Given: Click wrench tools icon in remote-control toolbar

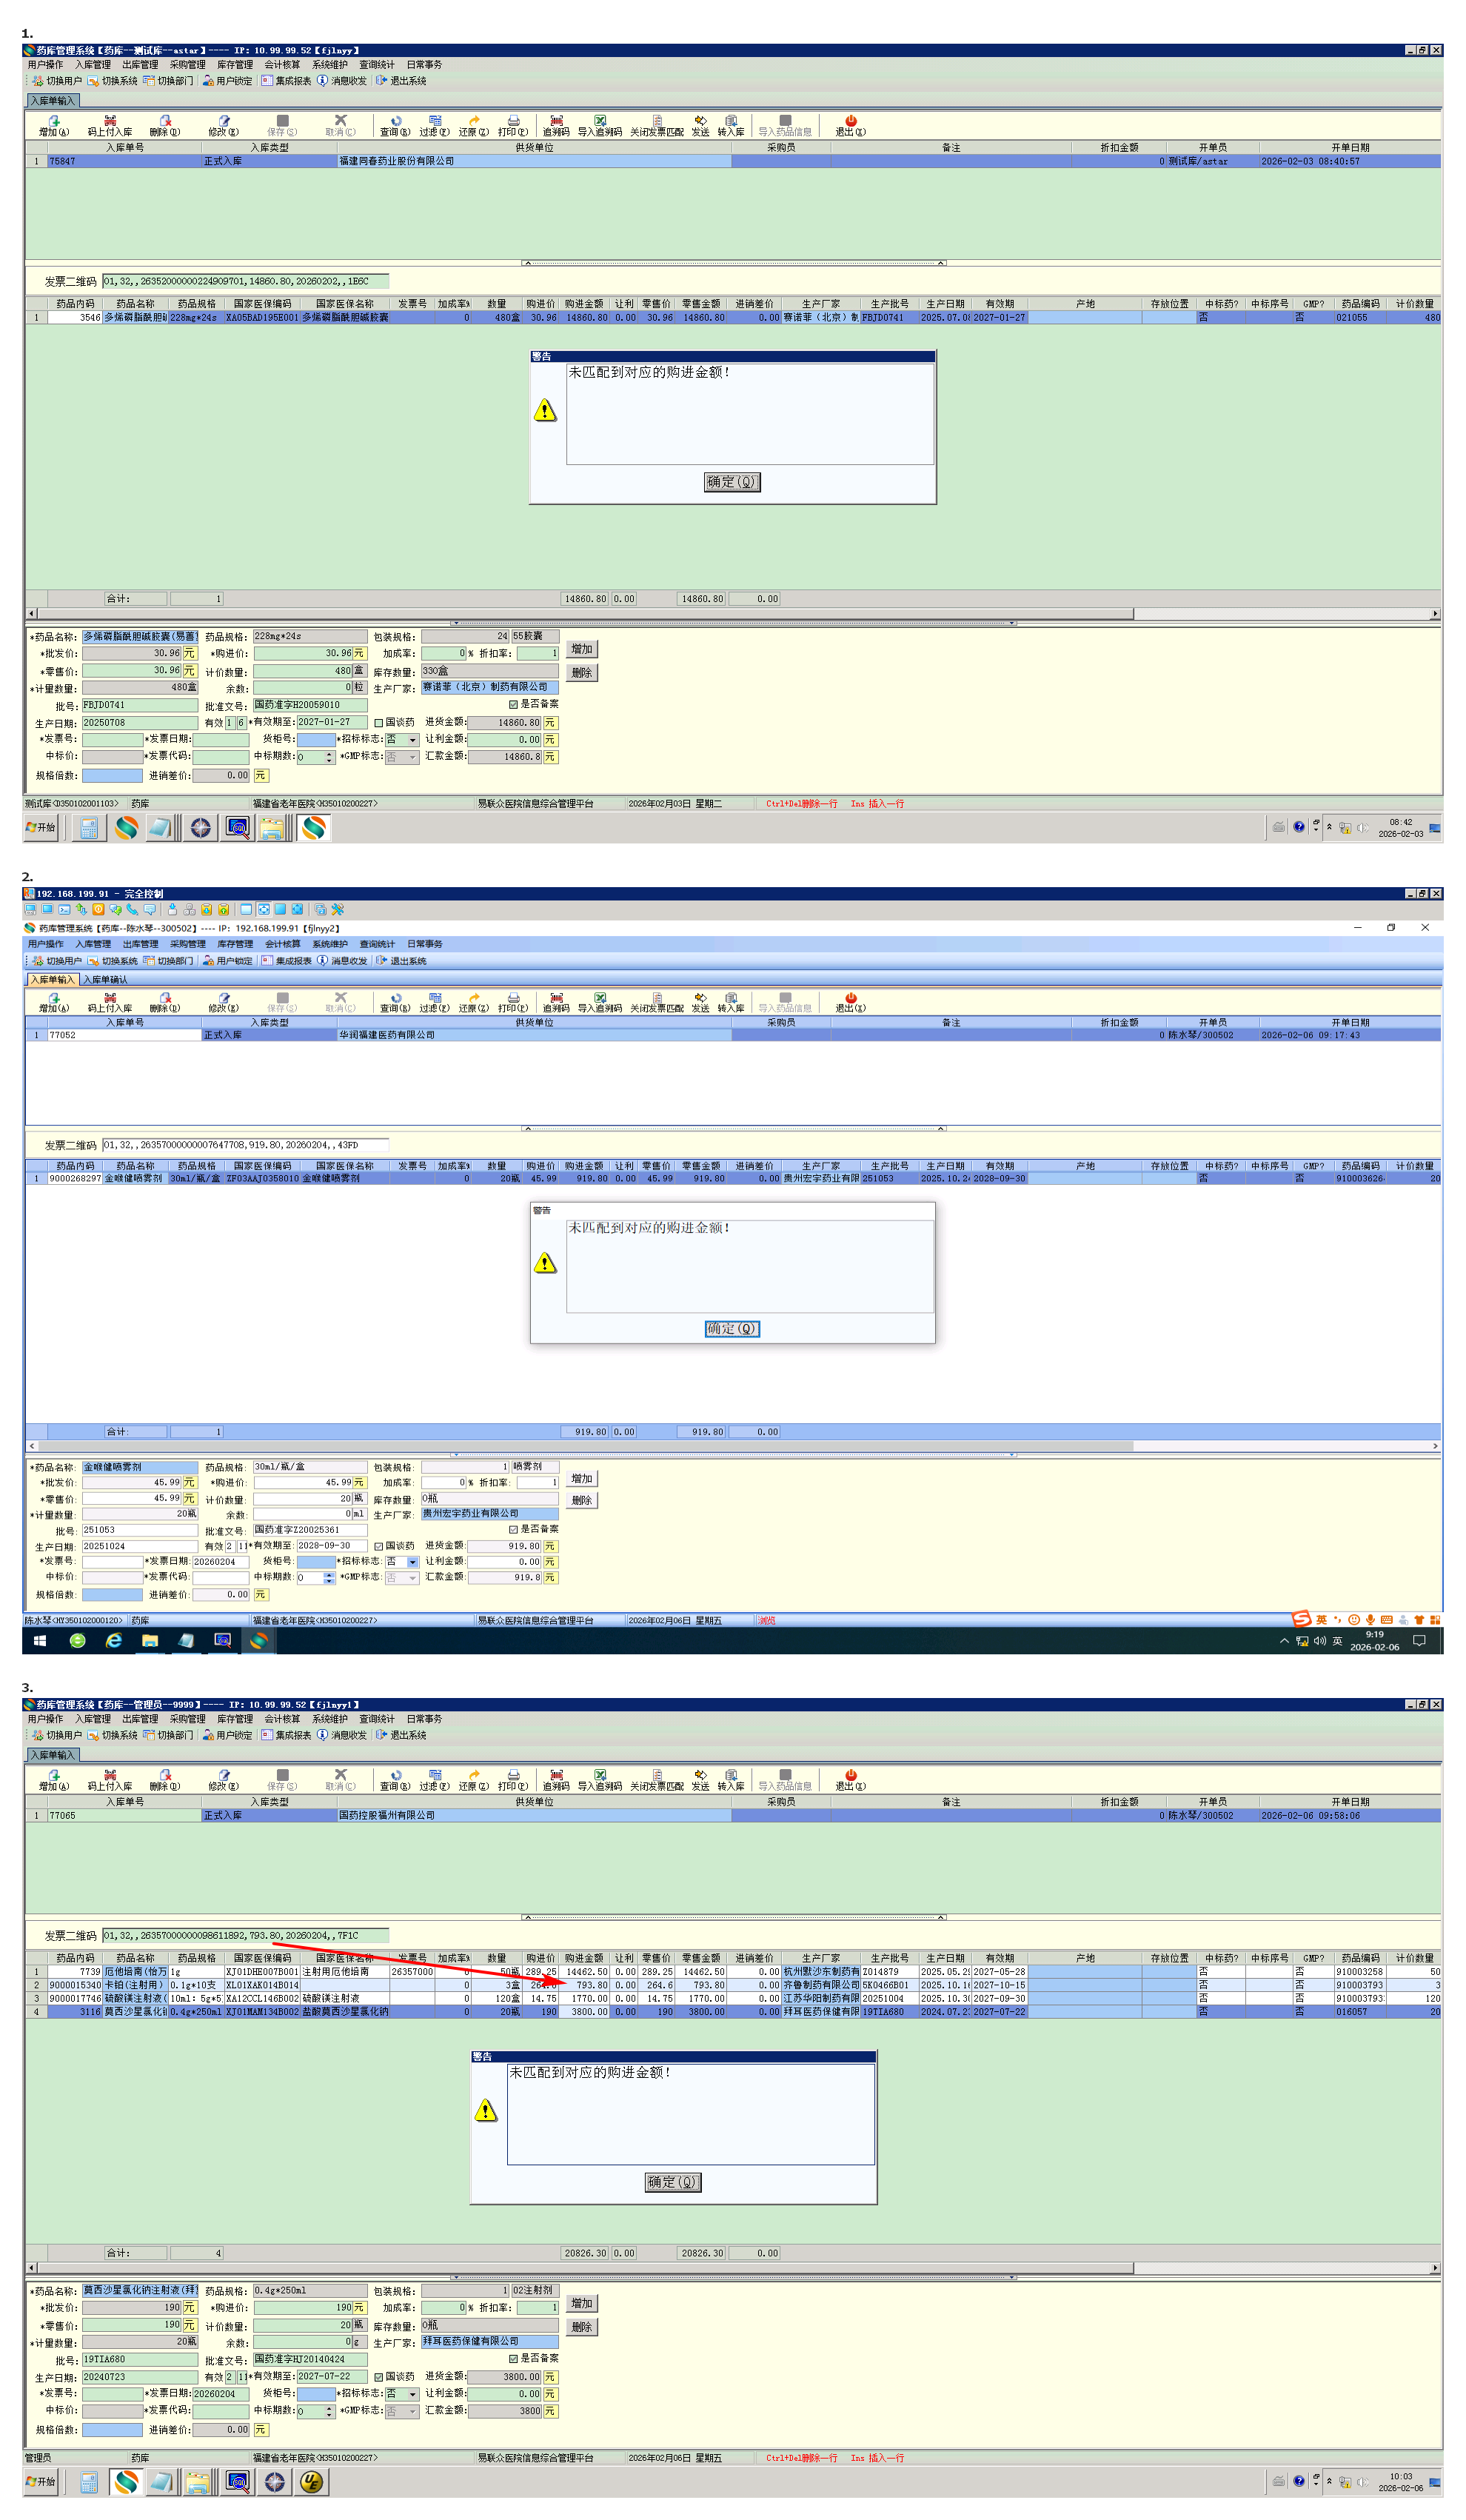Looking at the screenshot, I should click(338, 909).
